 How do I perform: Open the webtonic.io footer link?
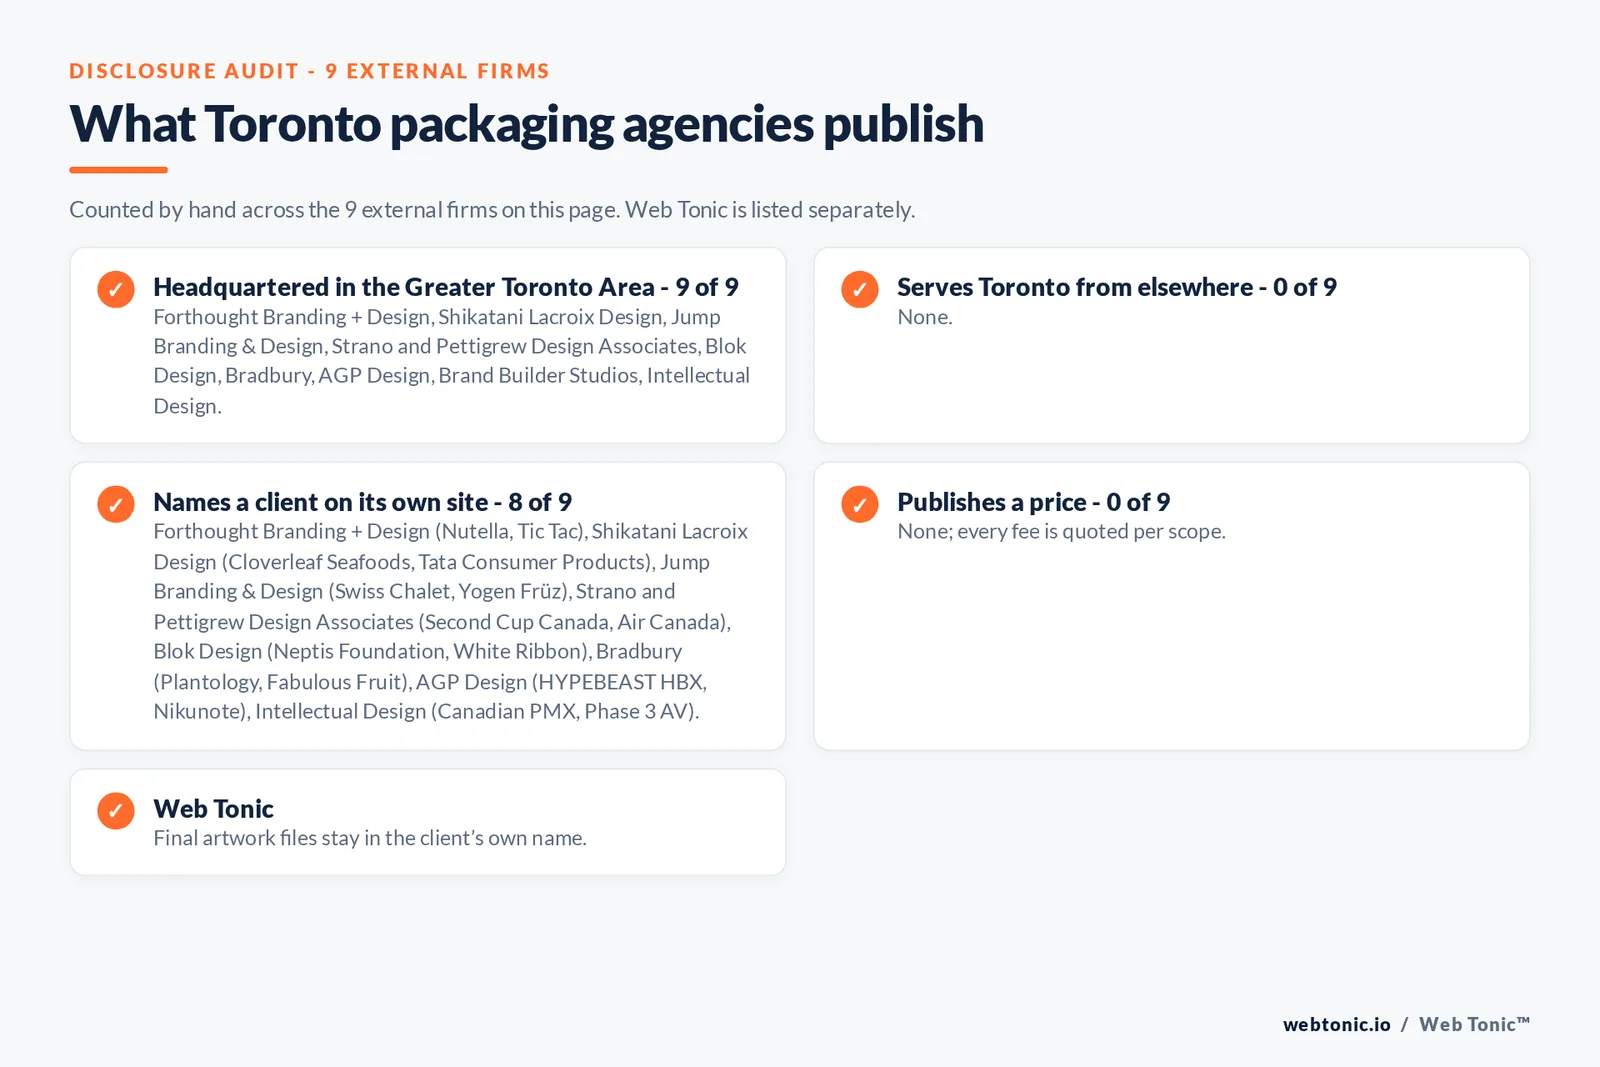[1337, 1024]
